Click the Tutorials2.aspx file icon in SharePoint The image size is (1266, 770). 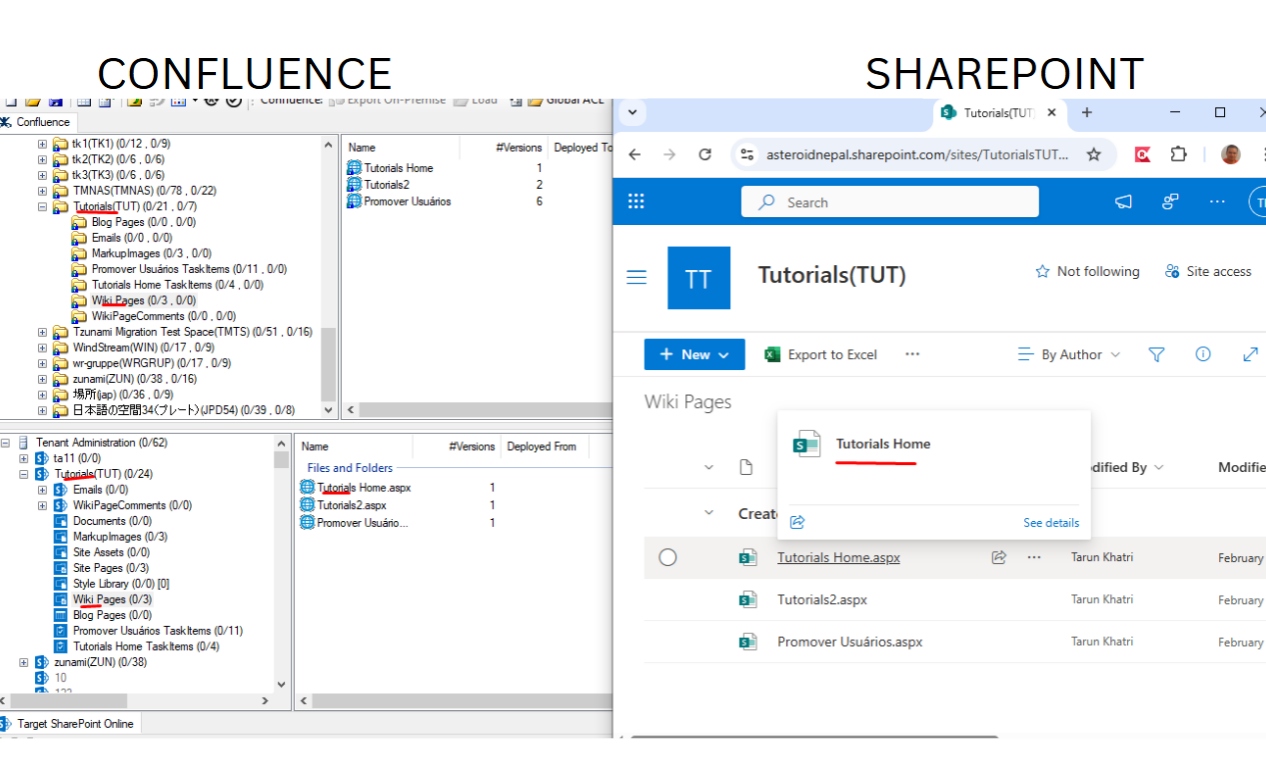coord(747,600)
